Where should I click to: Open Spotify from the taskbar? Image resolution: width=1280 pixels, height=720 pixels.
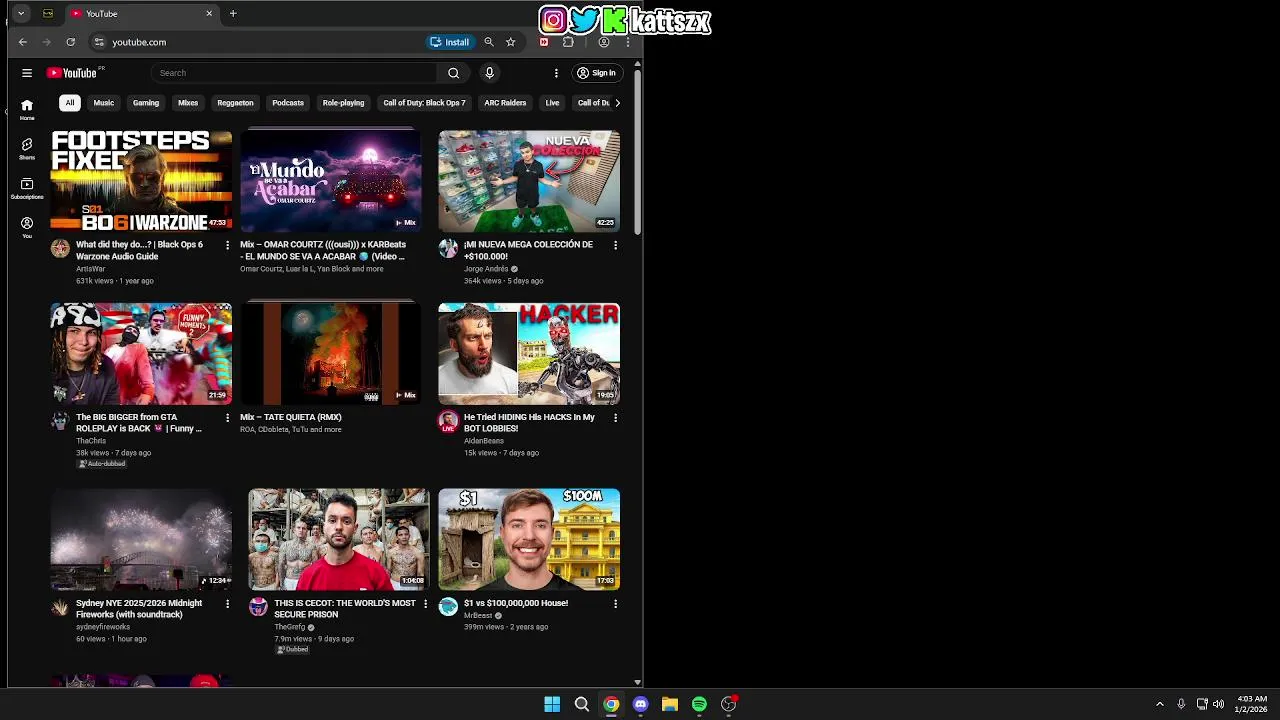pyautogui.click(x=699, y=704)
